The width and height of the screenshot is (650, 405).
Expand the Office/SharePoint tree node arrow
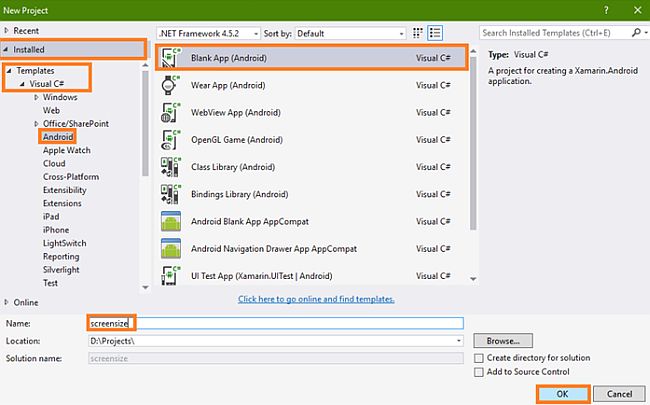[36, 124]
